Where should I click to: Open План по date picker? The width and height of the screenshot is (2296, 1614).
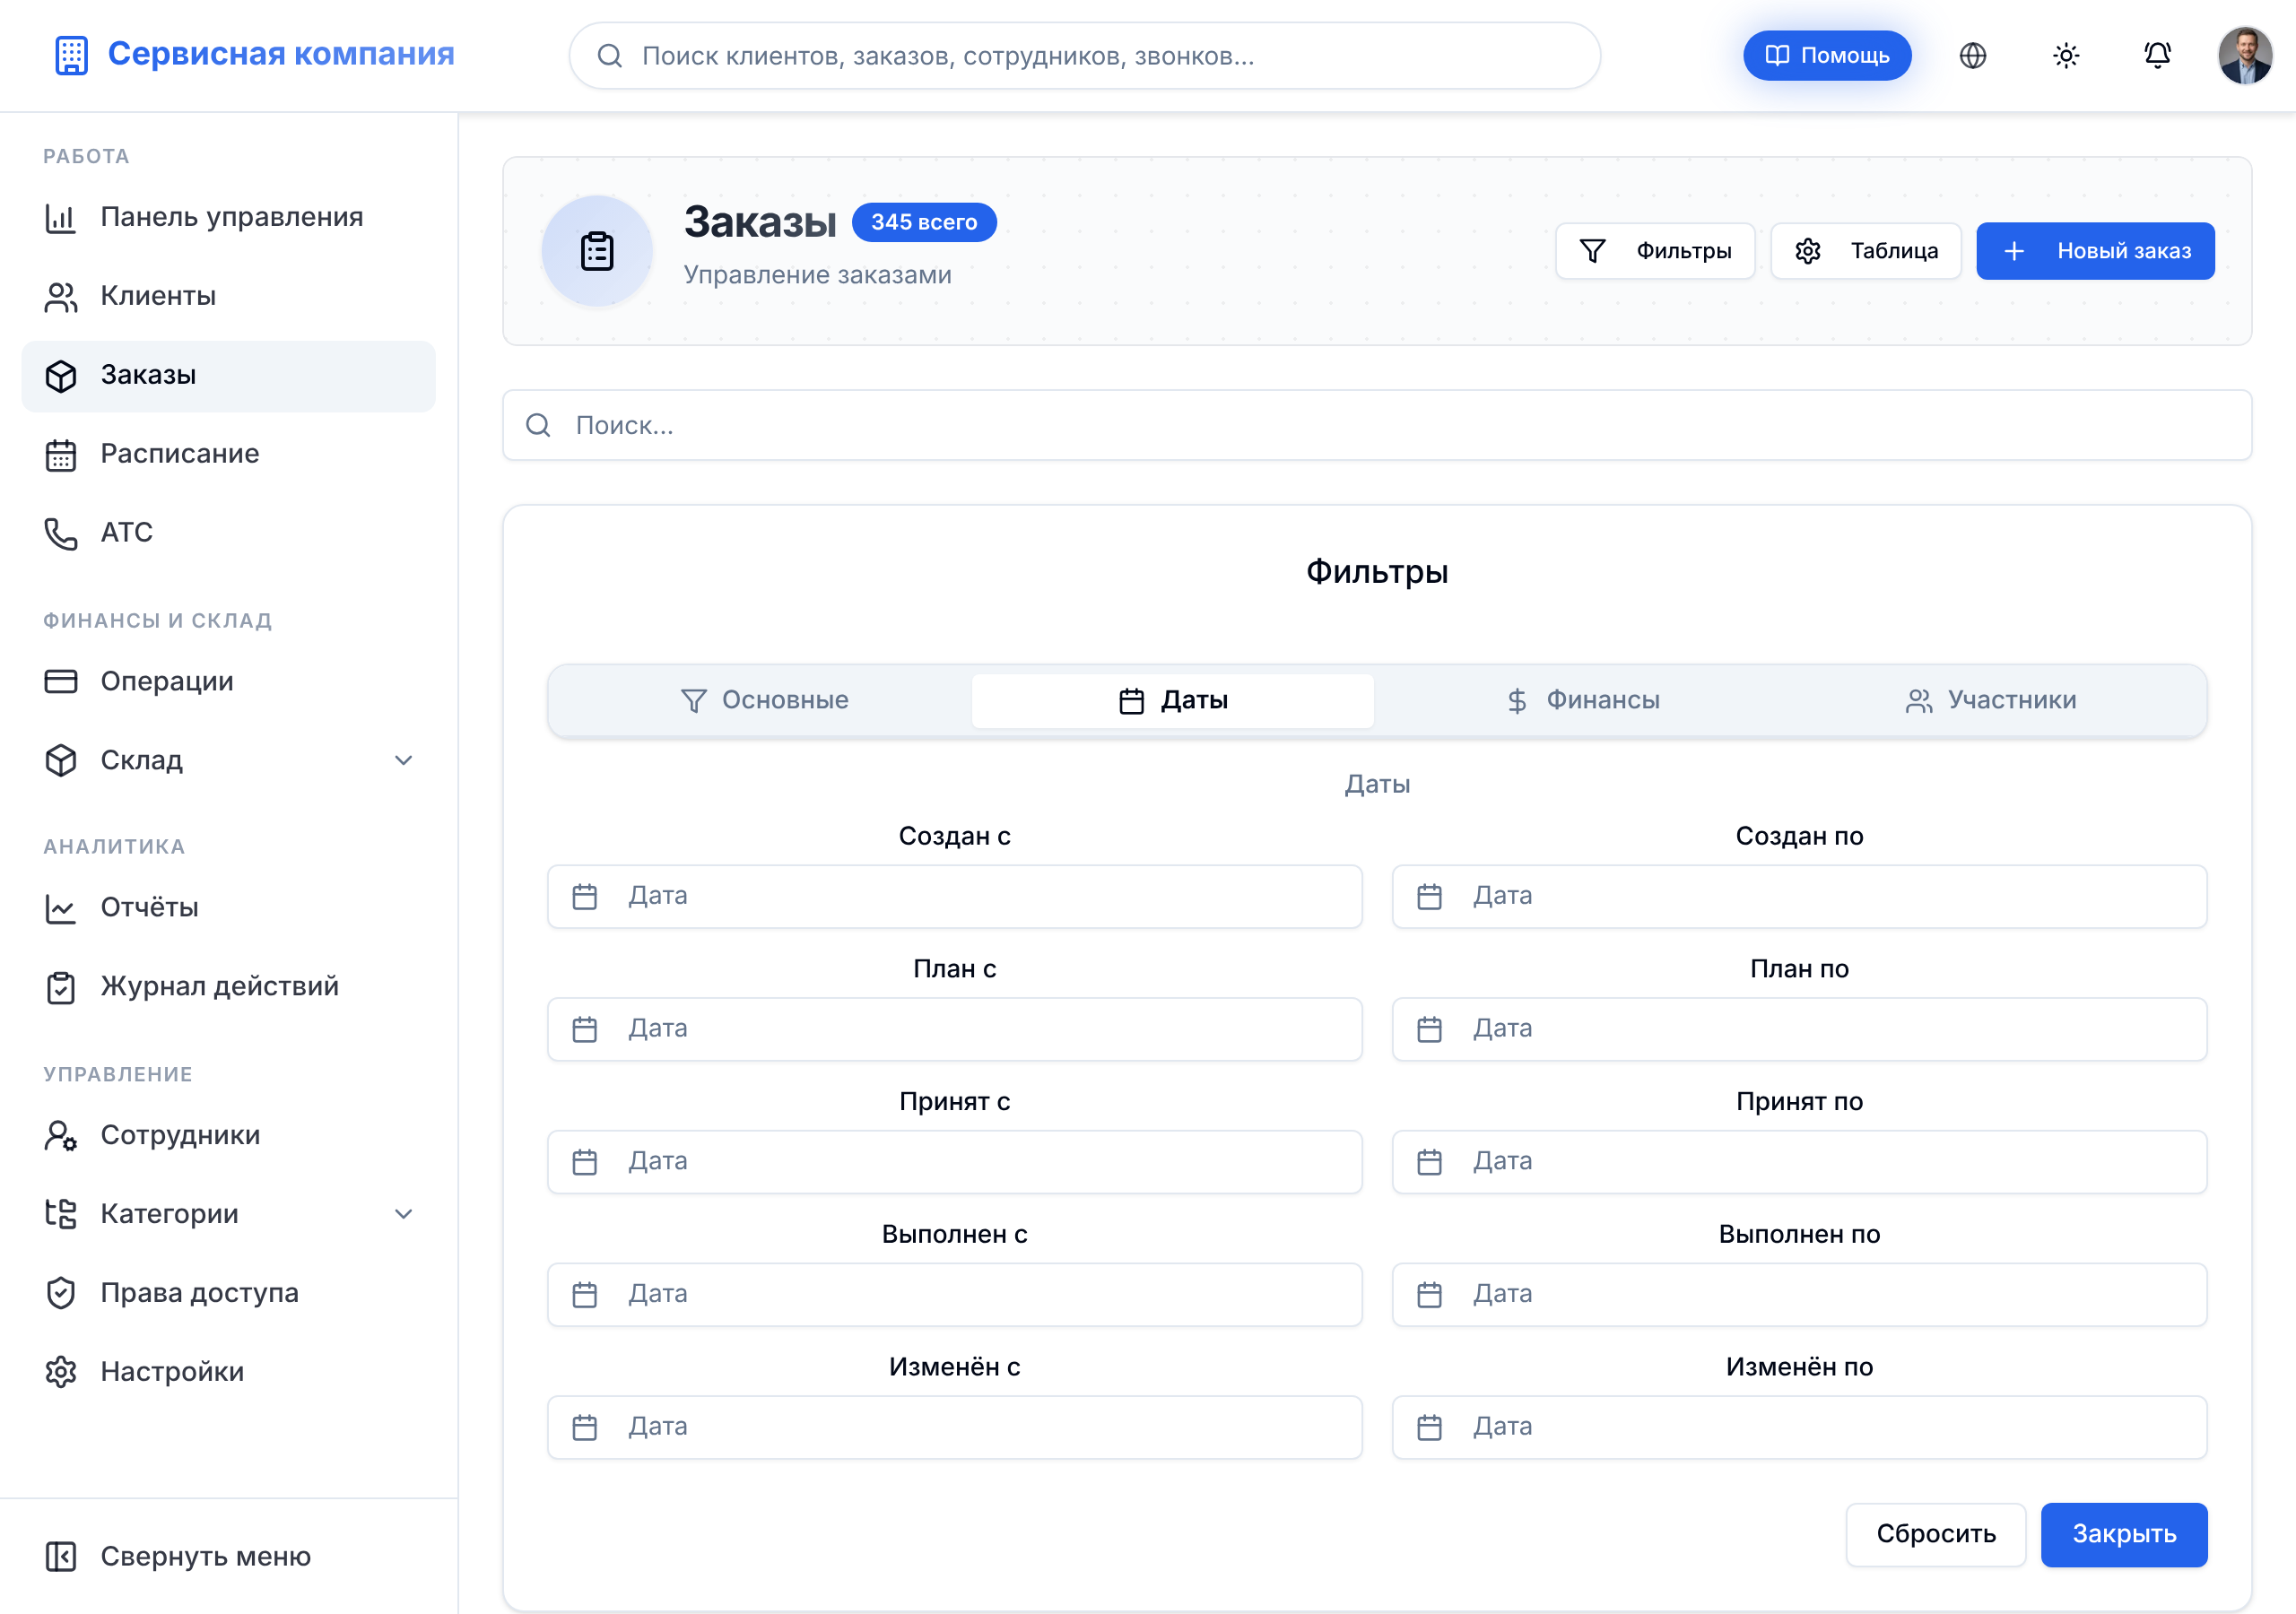(1799, 1030)
